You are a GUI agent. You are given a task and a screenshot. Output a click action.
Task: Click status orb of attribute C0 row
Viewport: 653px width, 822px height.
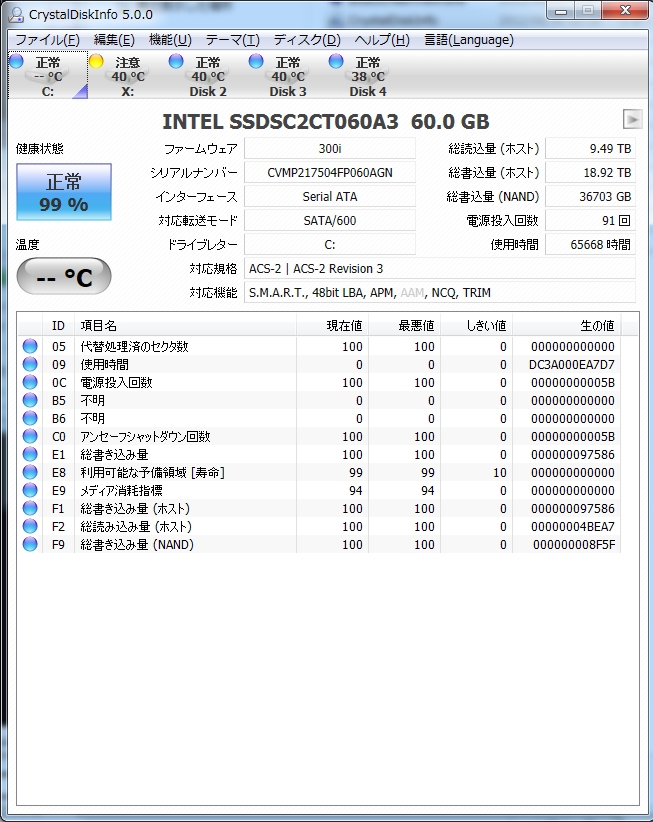(x=30, y=436)
